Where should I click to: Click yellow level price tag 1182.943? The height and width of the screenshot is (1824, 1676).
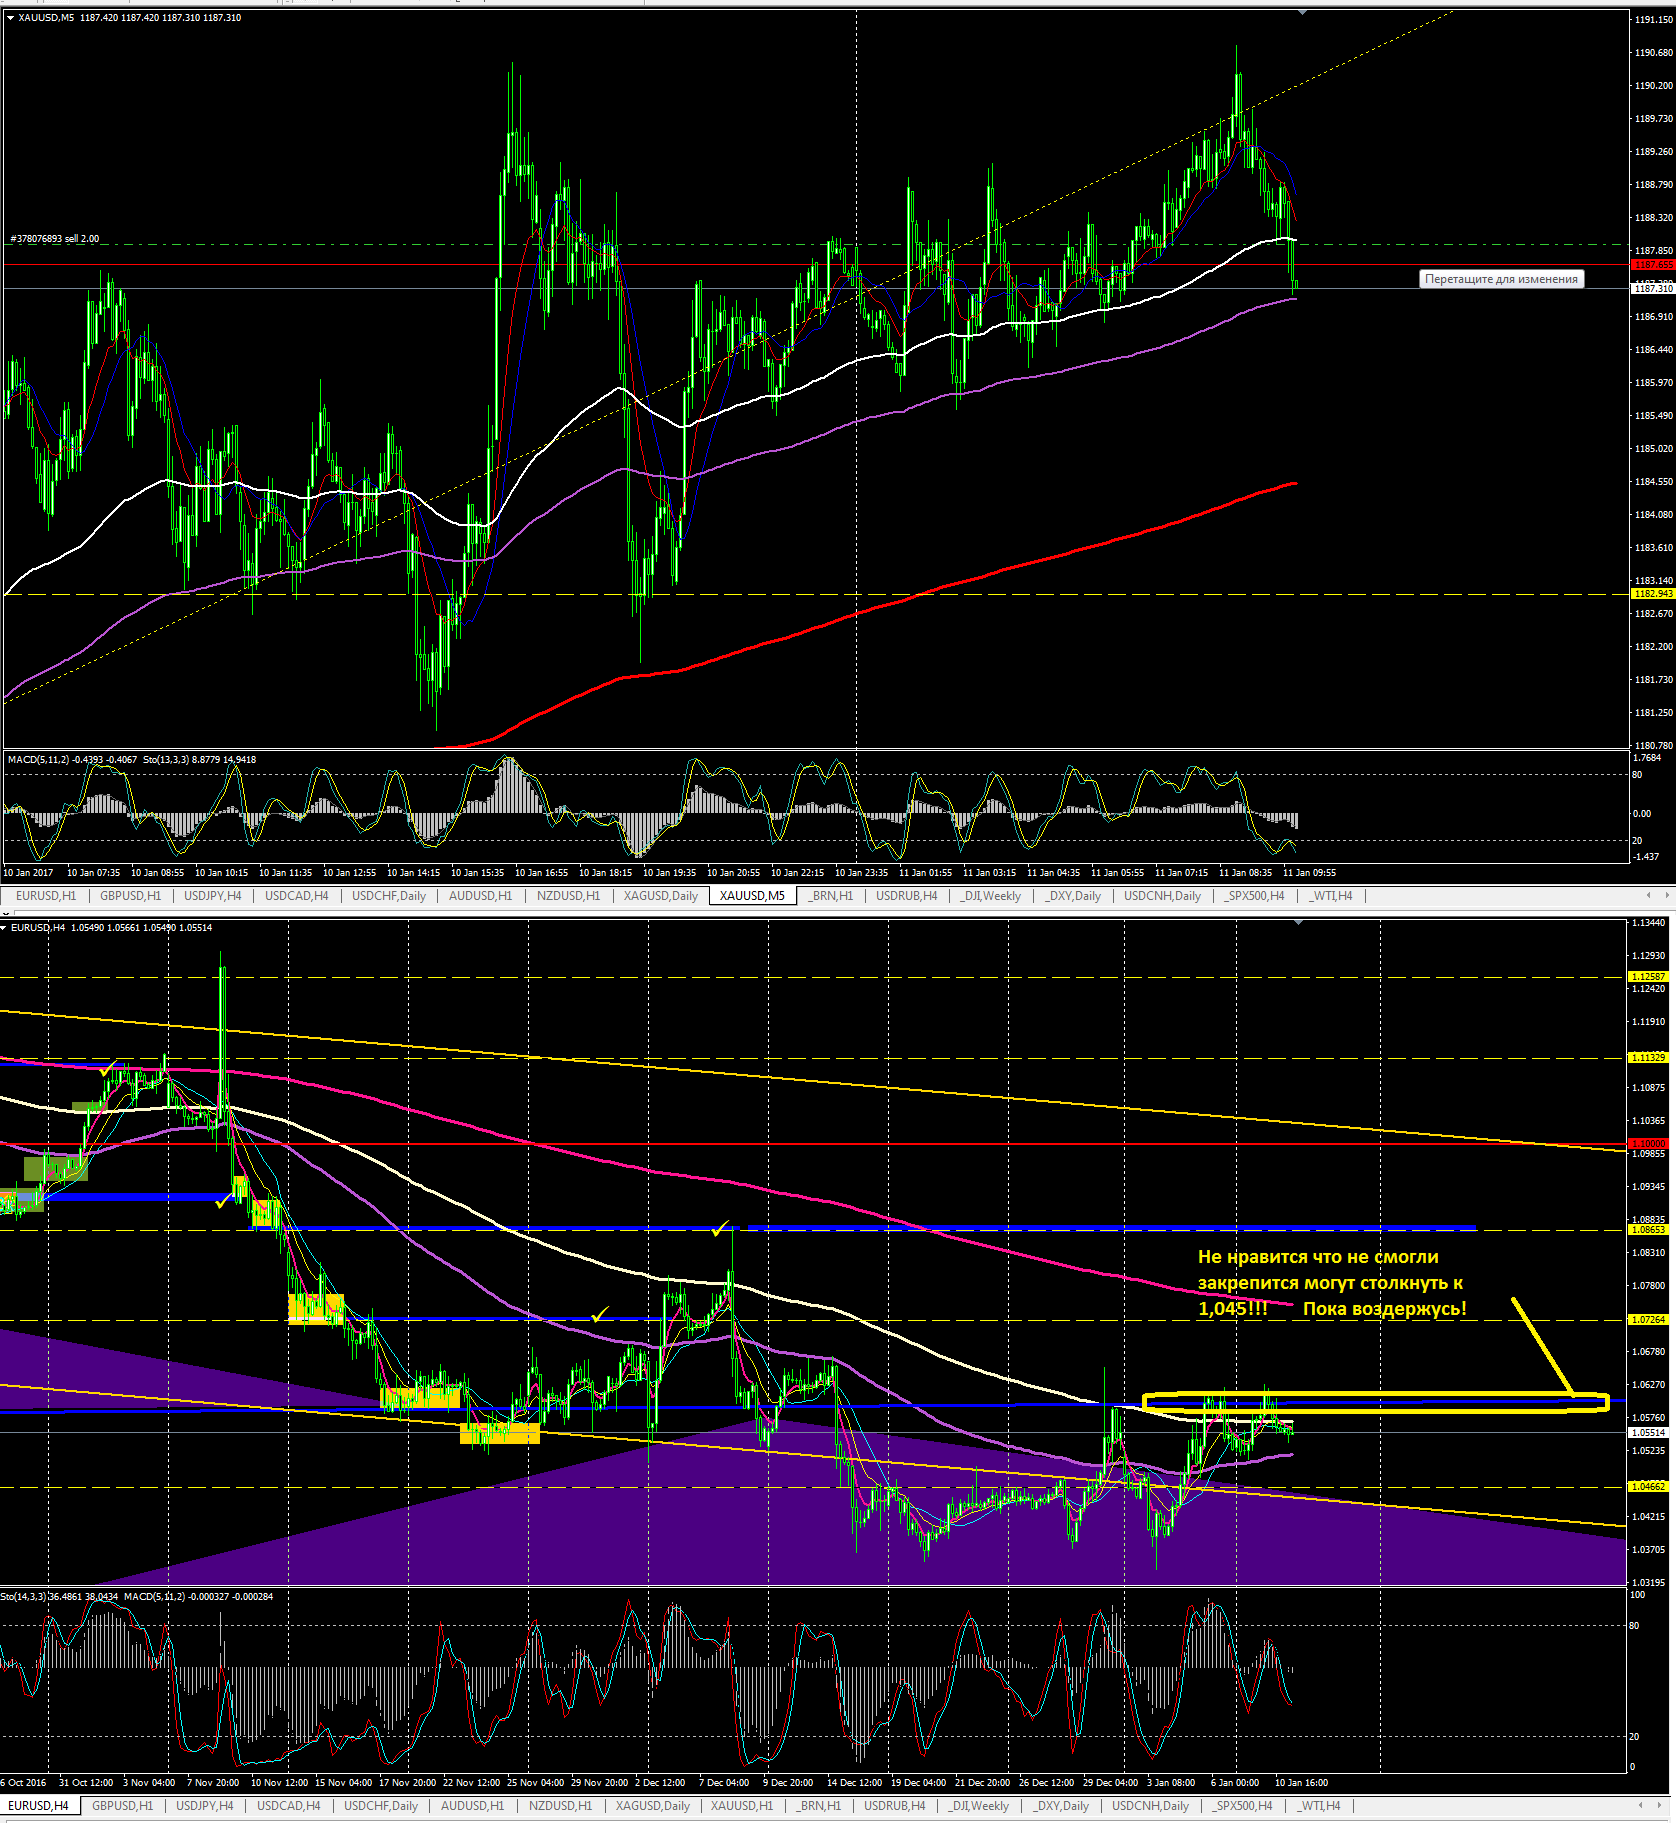tap(1652, 594)
